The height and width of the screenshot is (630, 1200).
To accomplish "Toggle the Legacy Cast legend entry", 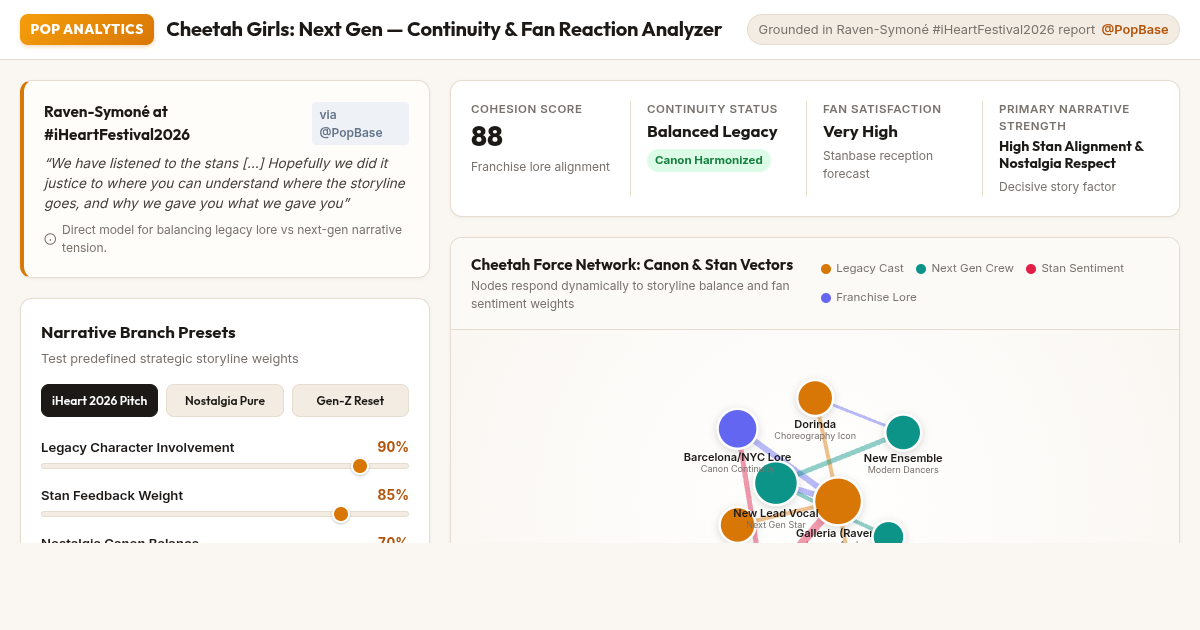I will (862, 269).
